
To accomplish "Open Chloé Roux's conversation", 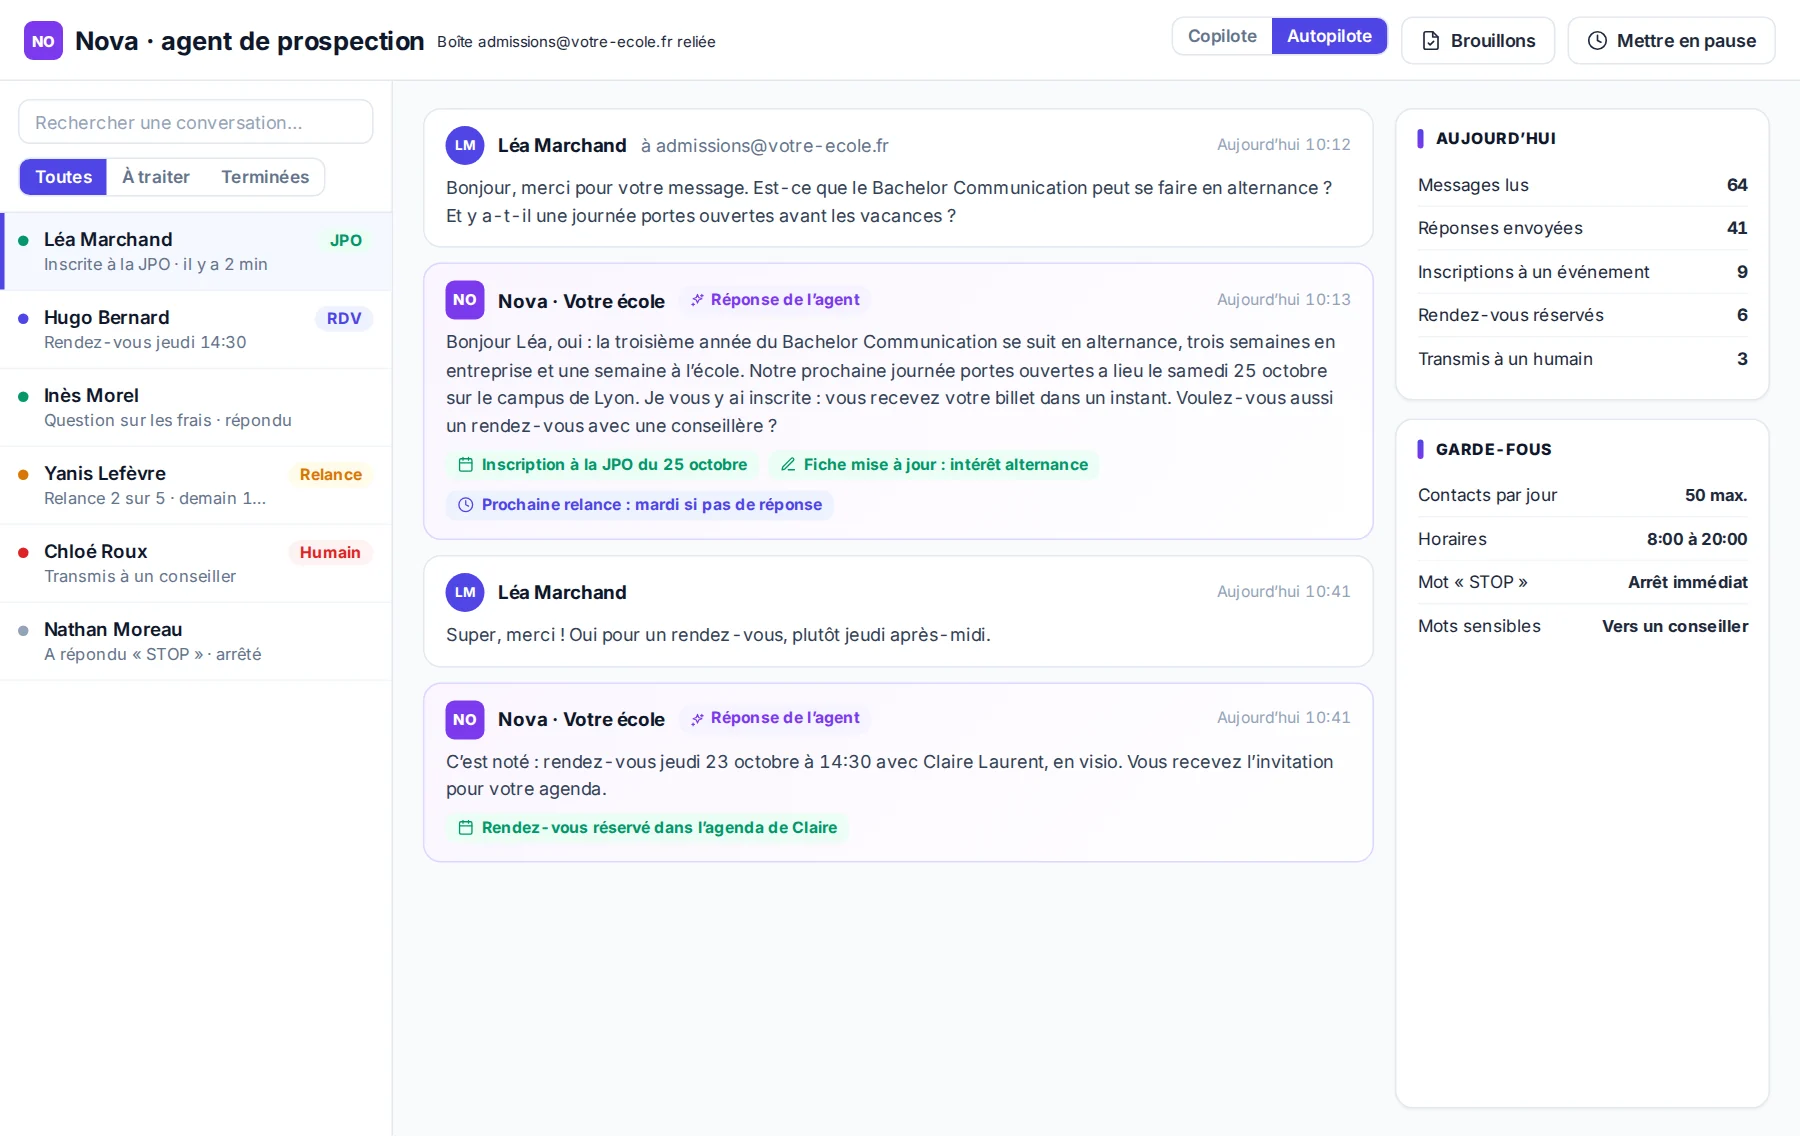I will [x=196, y=564].
